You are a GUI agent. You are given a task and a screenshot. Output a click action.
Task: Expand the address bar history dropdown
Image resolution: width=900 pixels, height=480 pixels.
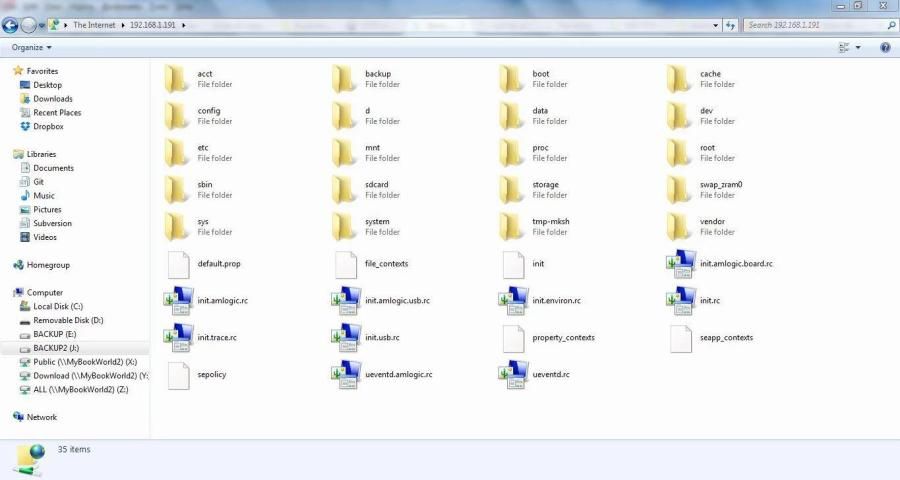pyautogui.click(x=716, y=25)
